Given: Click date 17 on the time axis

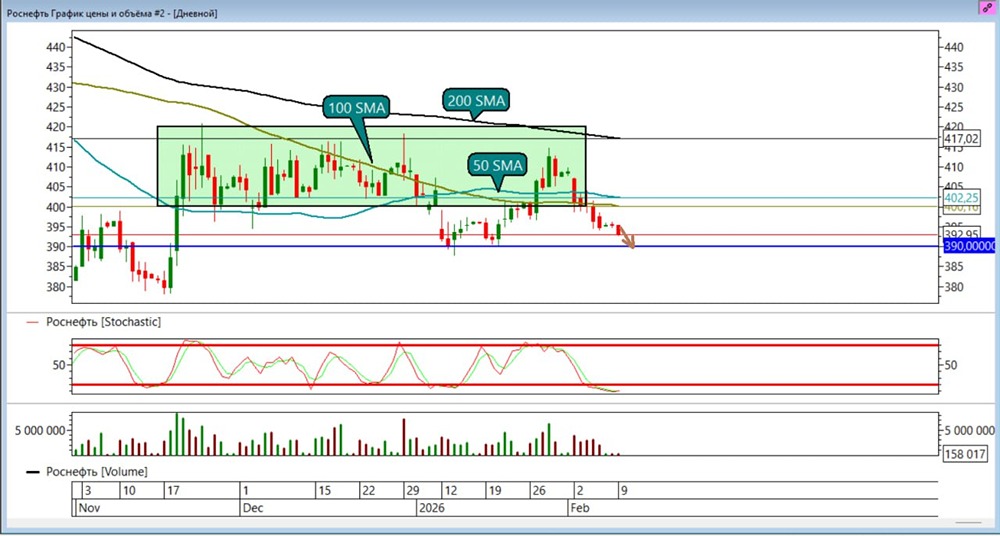Looking at the screenshot, I should click(x=172, y=491).
